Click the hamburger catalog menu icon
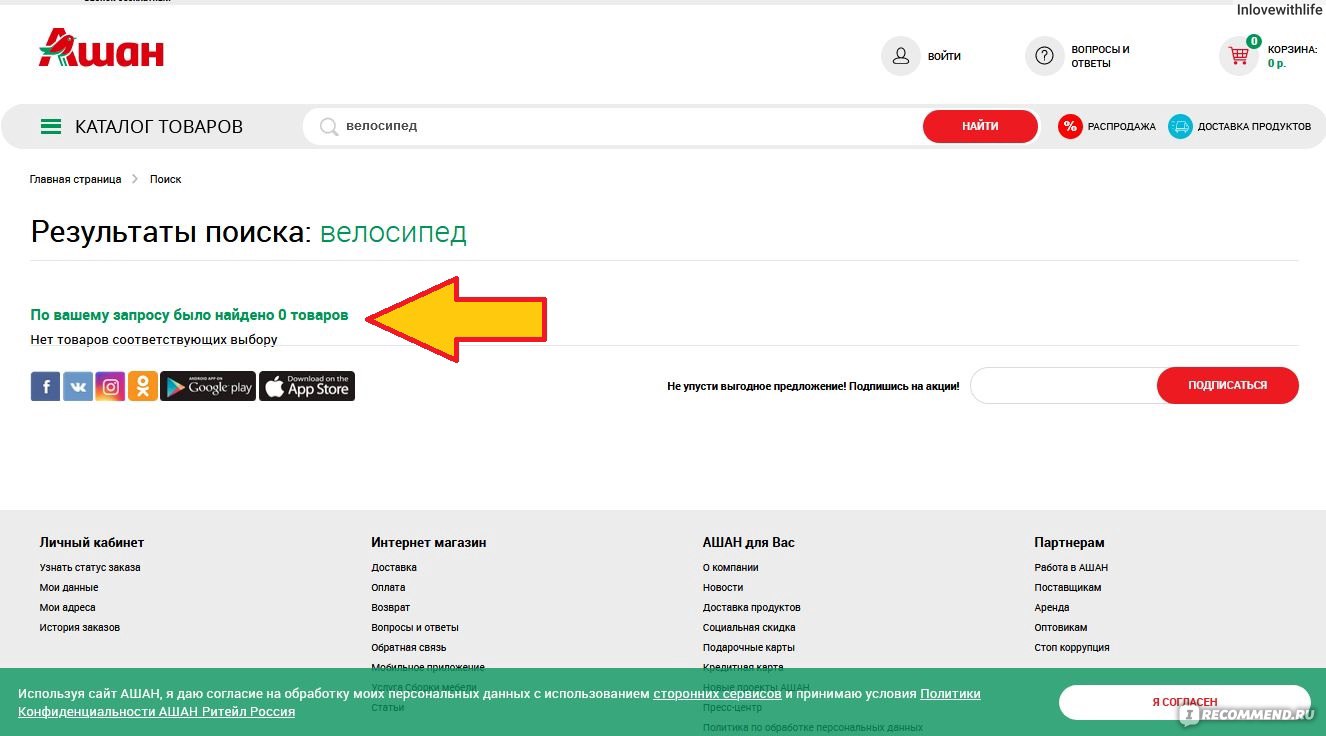 [51, 127]
